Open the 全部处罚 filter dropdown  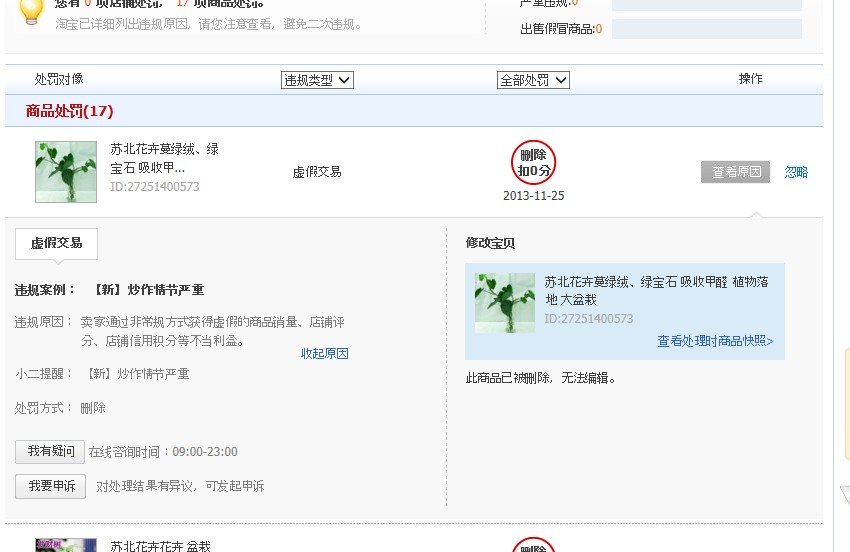(x=533, y=80)
